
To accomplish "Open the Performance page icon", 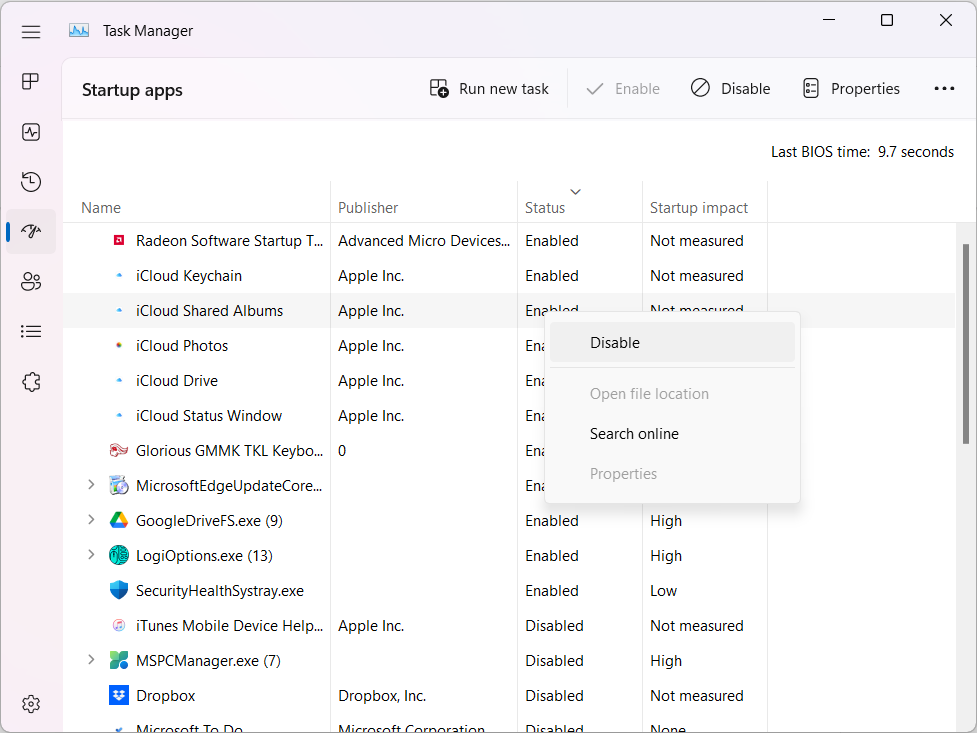I will click(31, 132).
